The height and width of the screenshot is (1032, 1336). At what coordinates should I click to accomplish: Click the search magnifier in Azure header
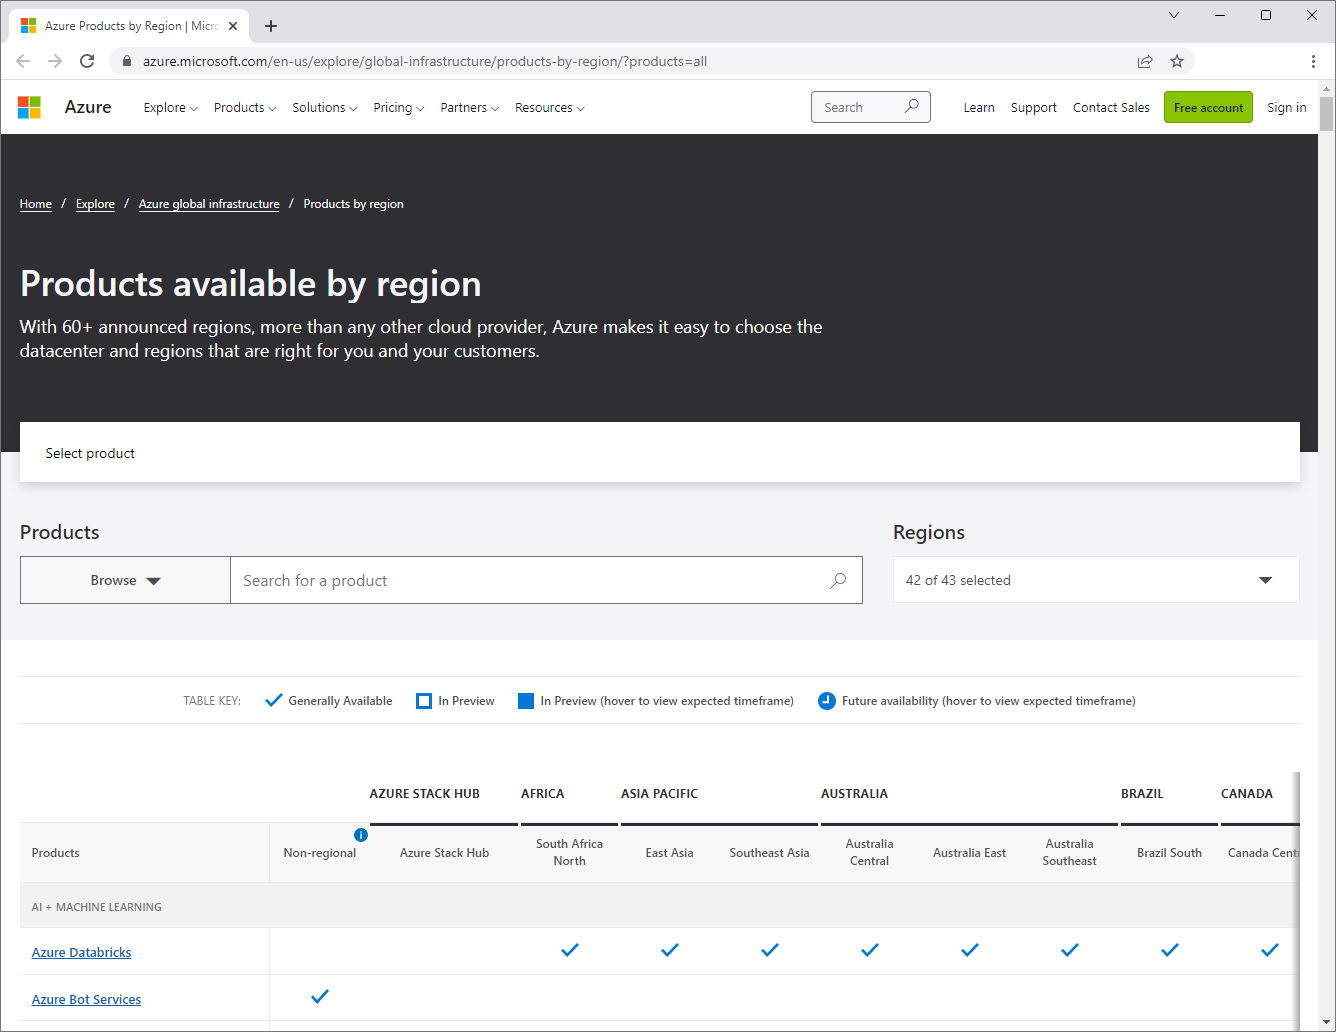(911, 107)
